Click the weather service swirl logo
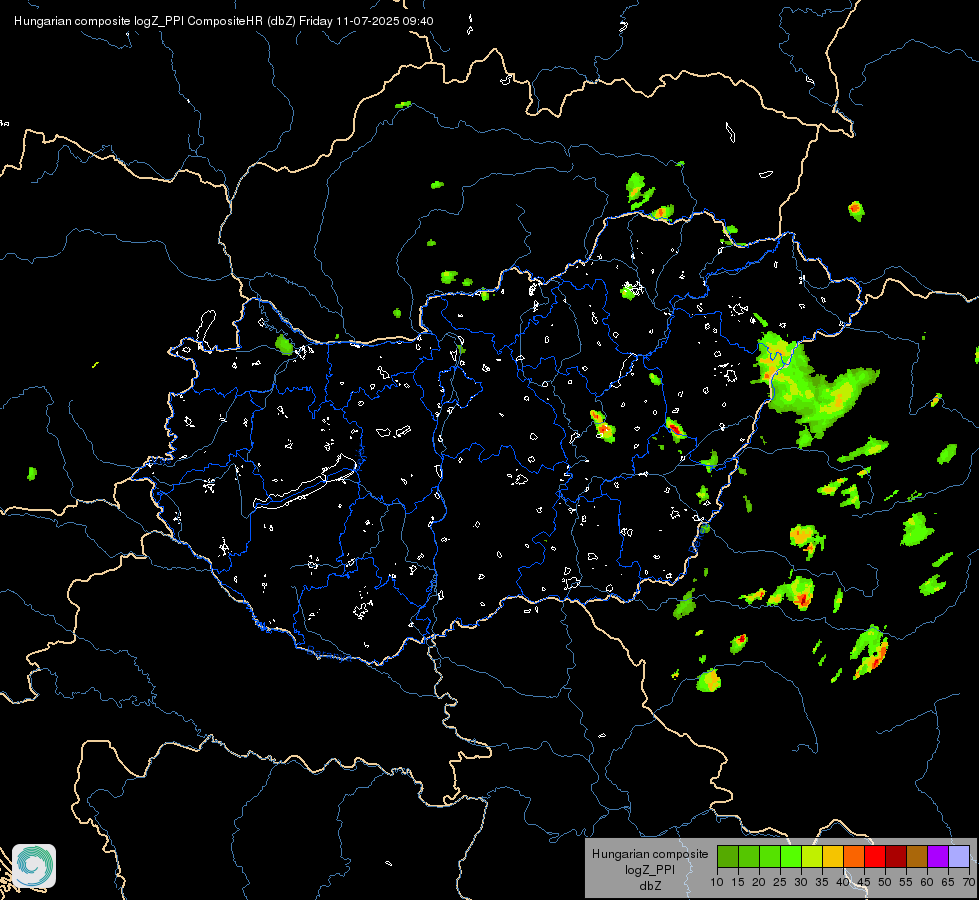979x900 pixels. [x=34, y=866]
